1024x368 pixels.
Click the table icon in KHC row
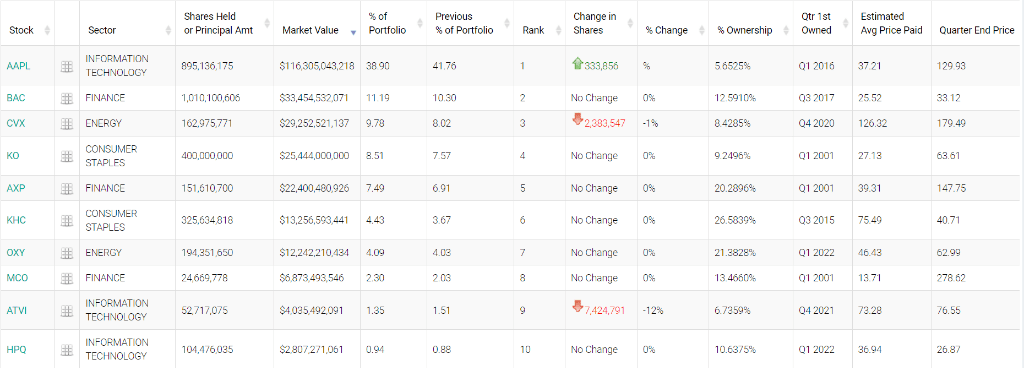coord(67,221)
